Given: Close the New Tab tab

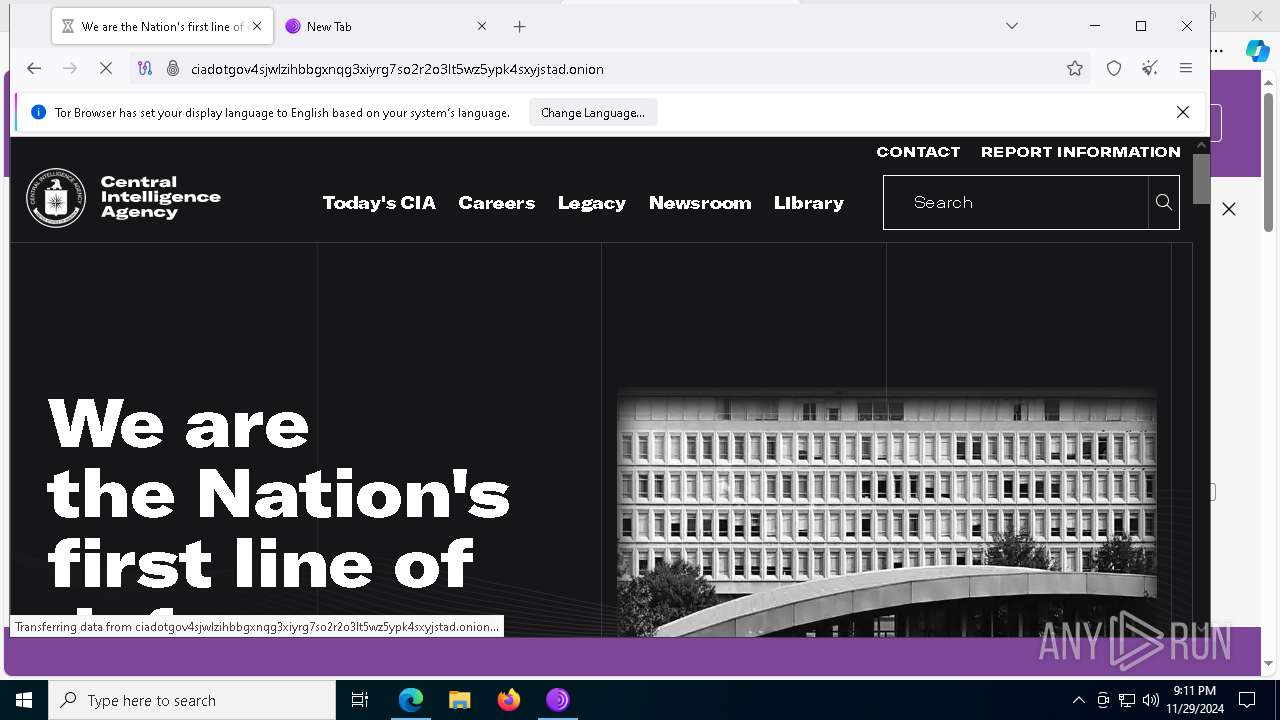Looking at the screenshot, I should click(482, 27).
